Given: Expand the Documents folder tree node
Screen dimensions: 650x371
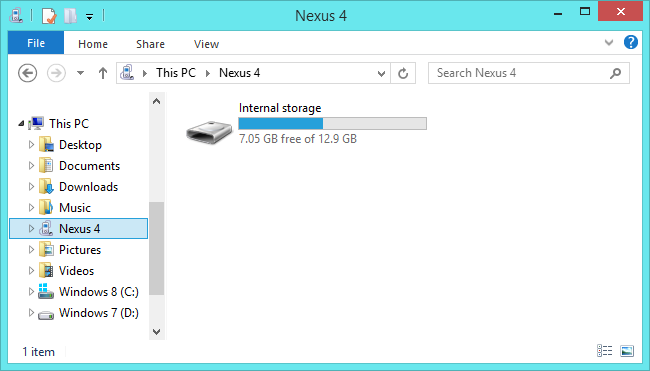Looking at the screenshot, I should pyautogui.click(x=31, y=165).
